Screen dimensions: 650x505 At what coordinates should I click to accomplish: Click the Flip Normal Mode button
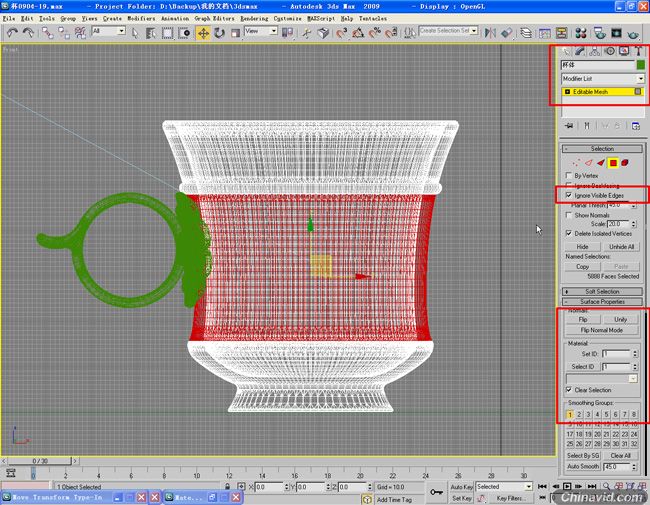[x=601, y=330]
